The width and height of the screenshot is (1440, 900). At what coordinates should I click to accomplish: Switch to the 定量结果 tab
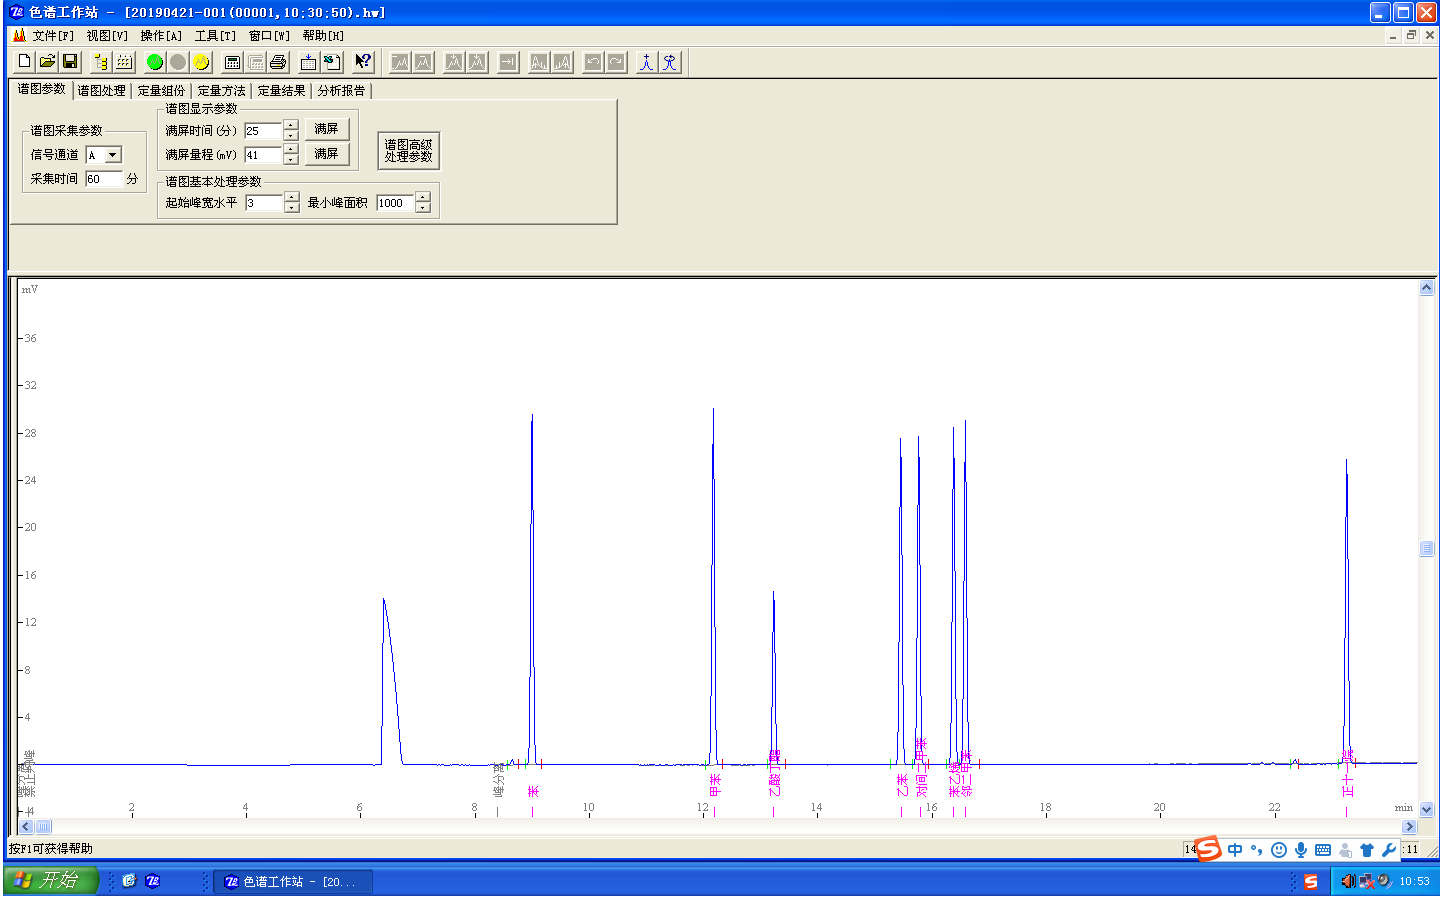click(x=281, y=91)
